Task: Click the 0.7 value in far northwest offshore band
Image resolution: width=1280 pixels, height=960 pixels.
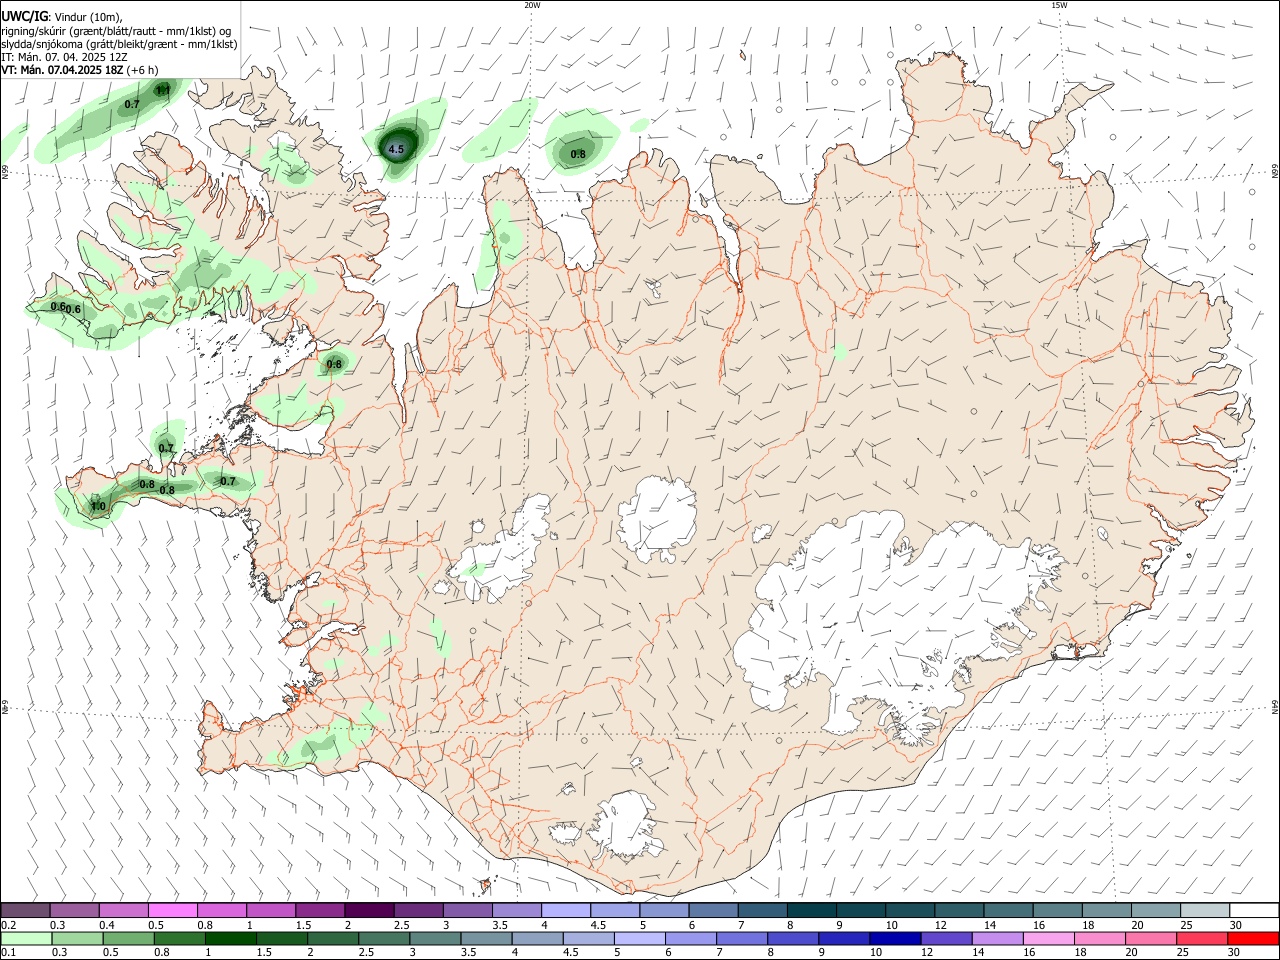Action: tap(132, 105)
